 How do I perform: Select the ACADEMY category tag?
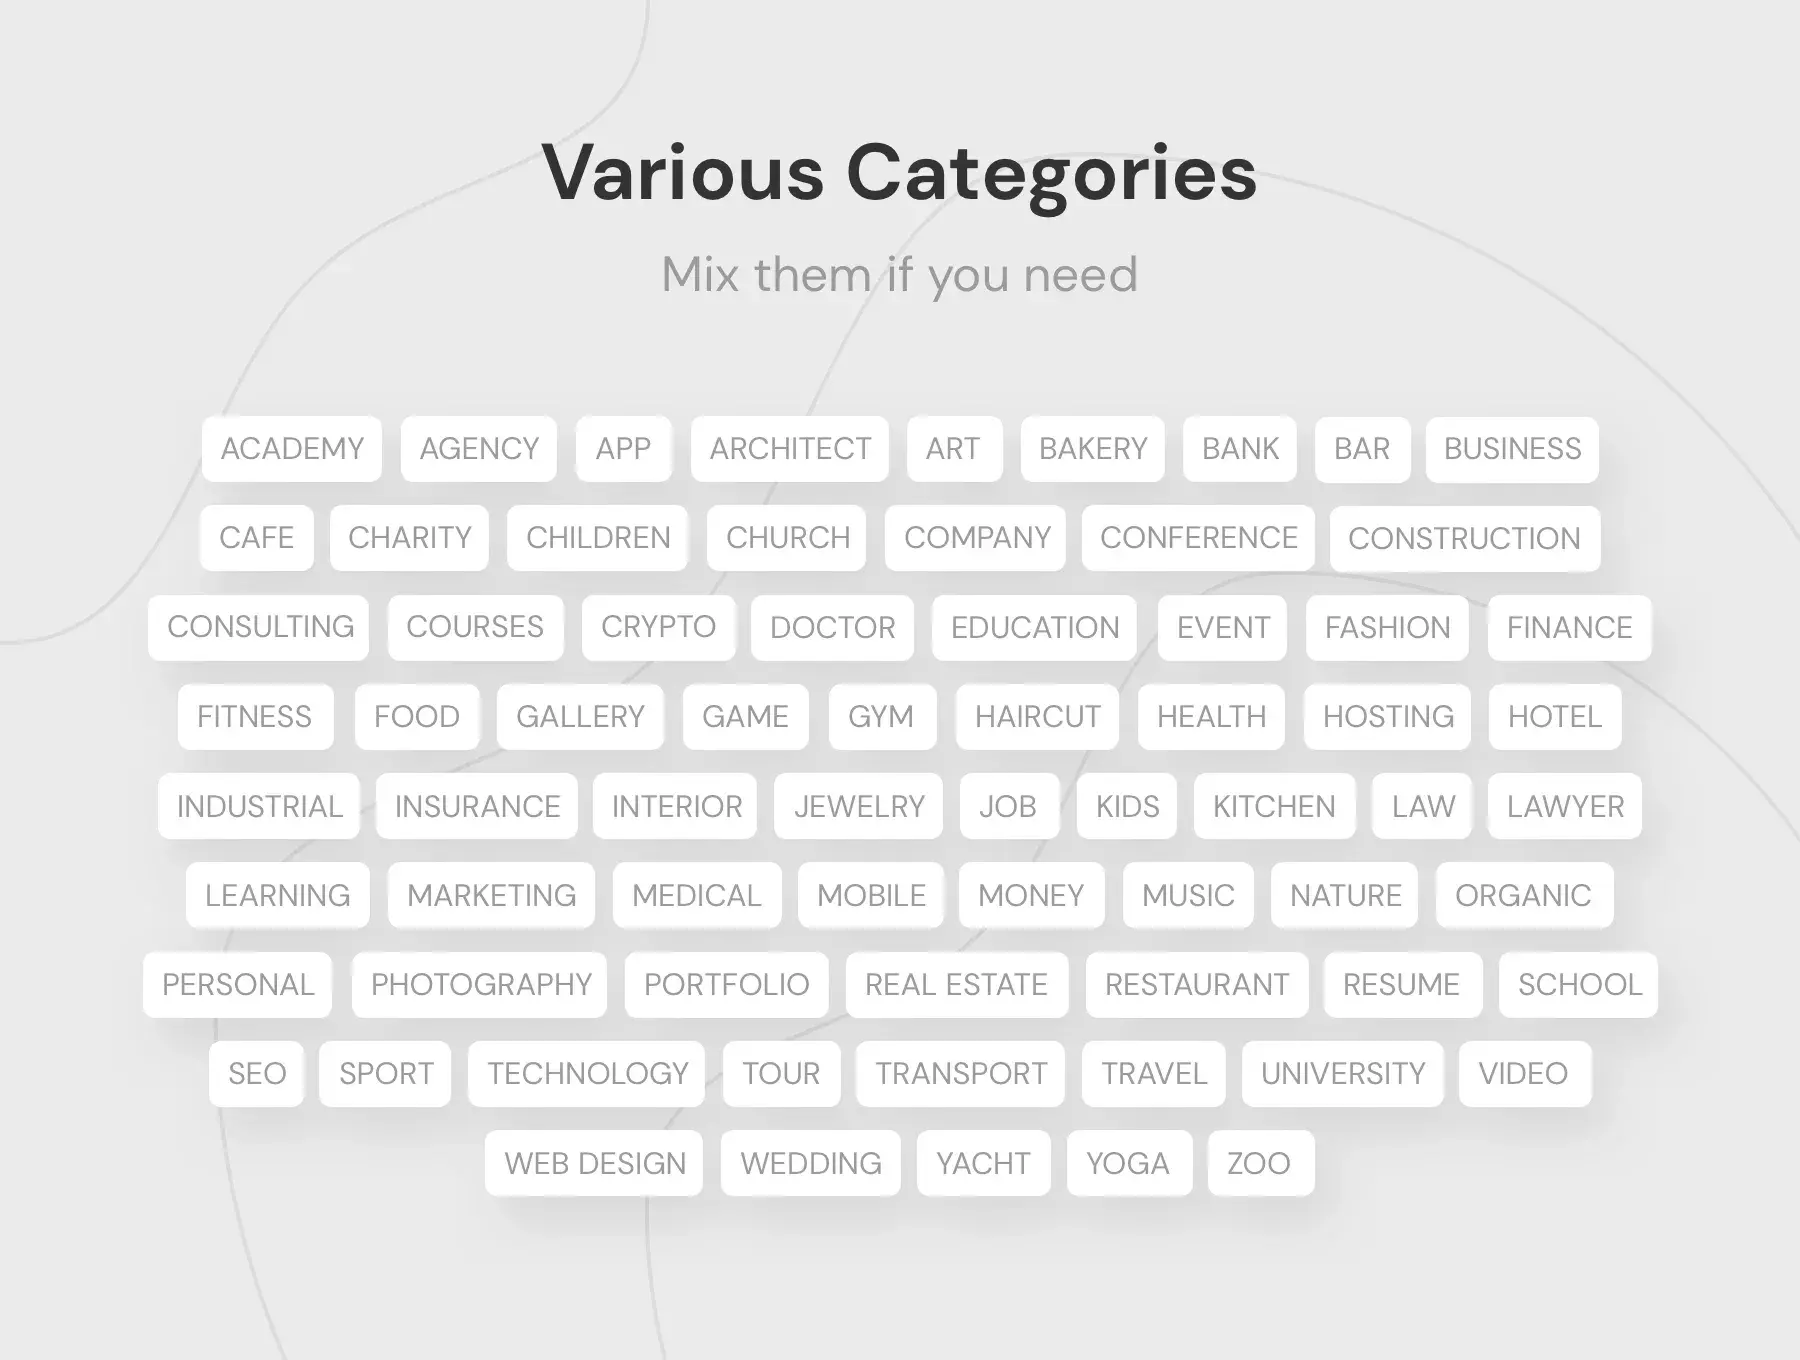tap(292, 449)
